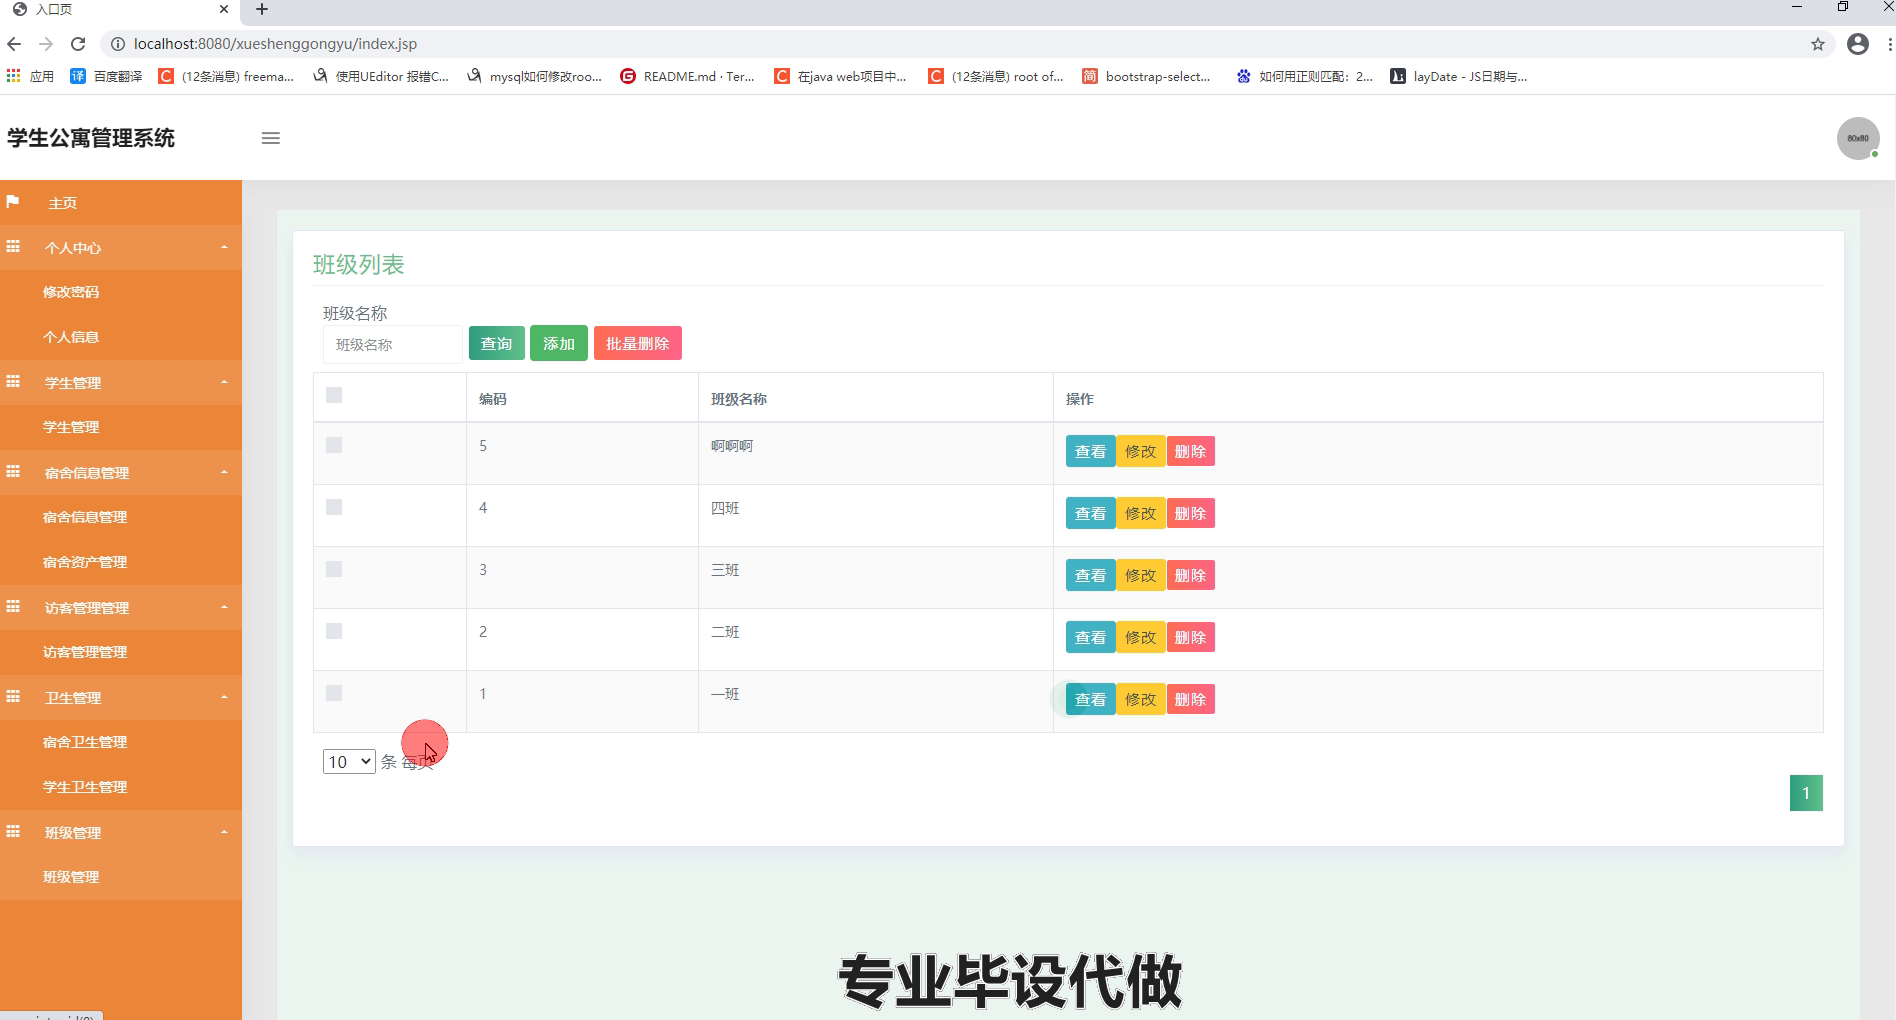
Task: Open the bootstrap-select bookmark
Action: (x=1146, y=76)
